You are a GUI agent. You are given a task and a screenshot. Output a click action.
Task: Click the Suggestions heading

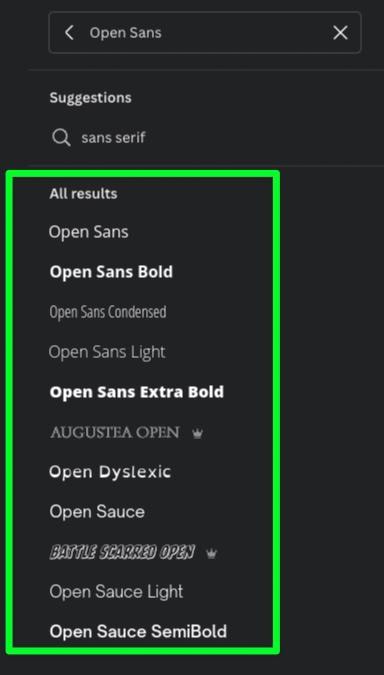click(x=90, y=98)
